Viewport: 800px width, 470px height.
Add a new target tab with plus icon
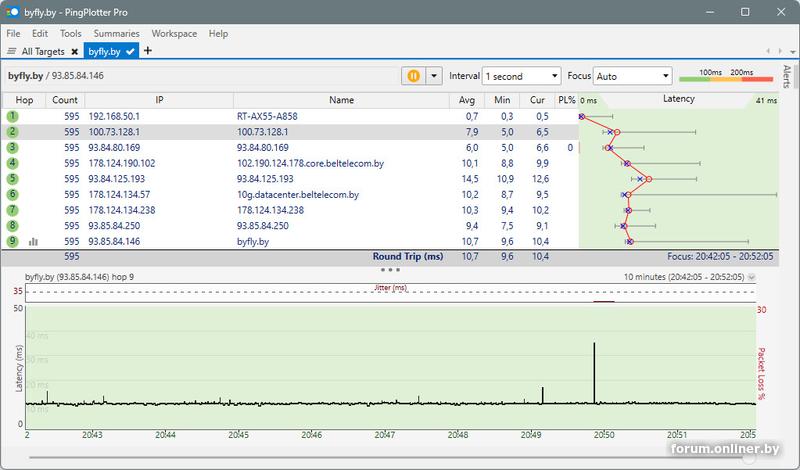(x=148, y=51)
